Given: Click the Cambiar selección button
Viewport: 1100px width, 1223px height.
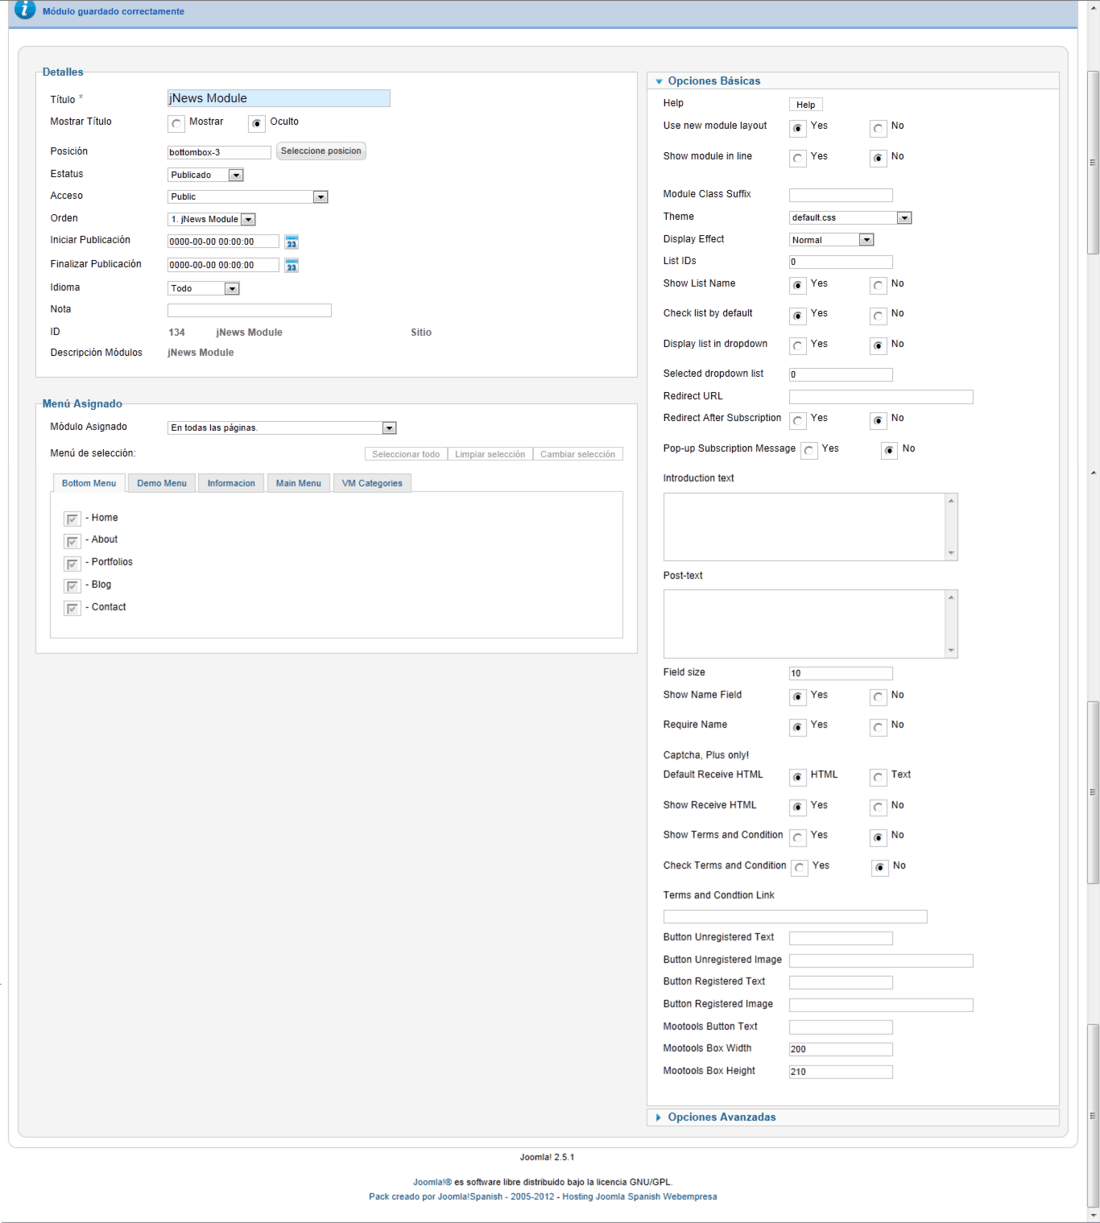Looking at the screenshot, I should click(x=578, y=454).
